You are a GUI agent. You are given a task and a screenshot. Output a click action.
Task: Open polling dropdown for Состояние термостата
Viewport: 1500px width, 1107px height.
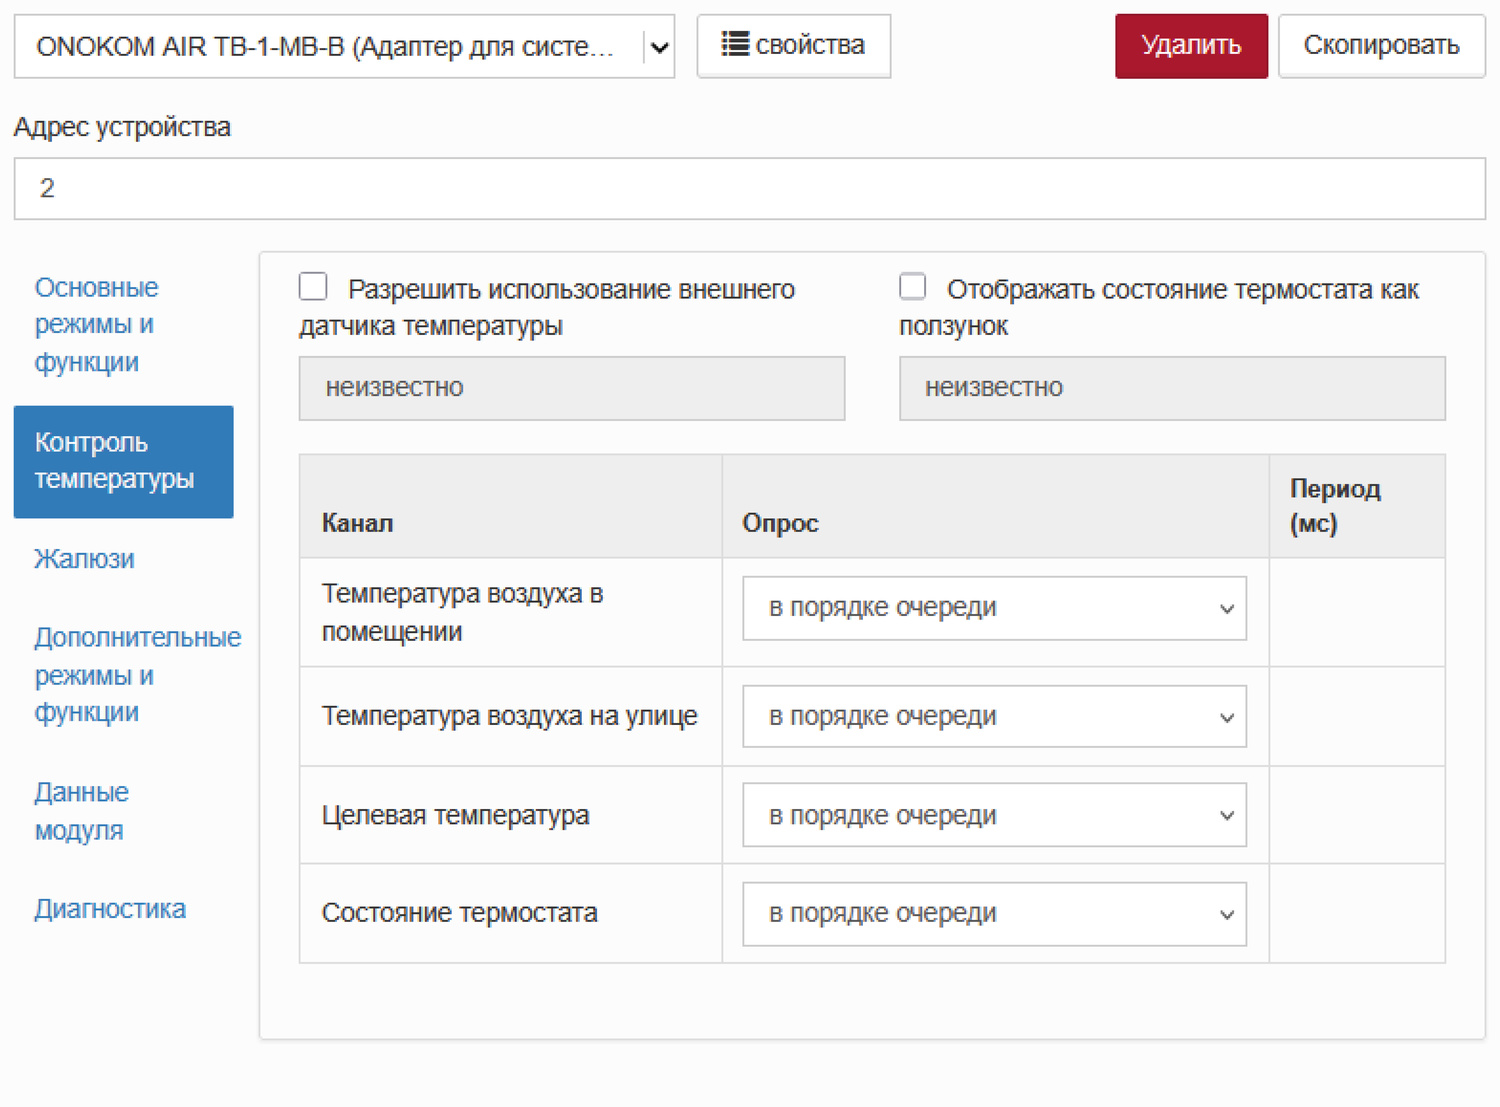993,914
